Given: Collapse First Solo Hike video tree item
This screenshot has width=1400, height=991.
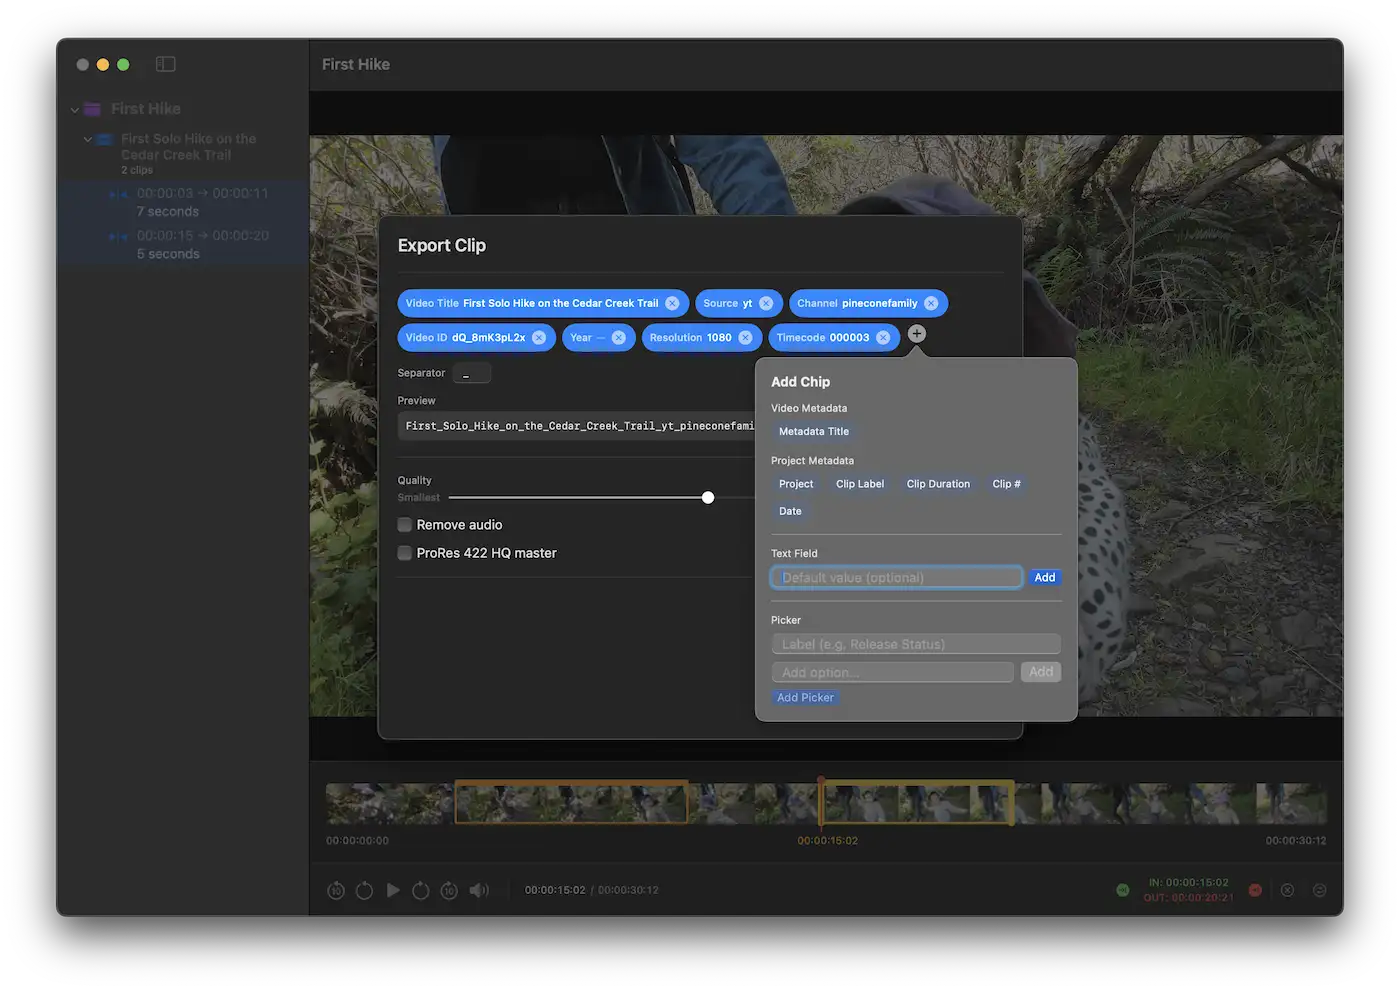Looking at the screenshot, I should pyautogui.click(x=88, y=139).
